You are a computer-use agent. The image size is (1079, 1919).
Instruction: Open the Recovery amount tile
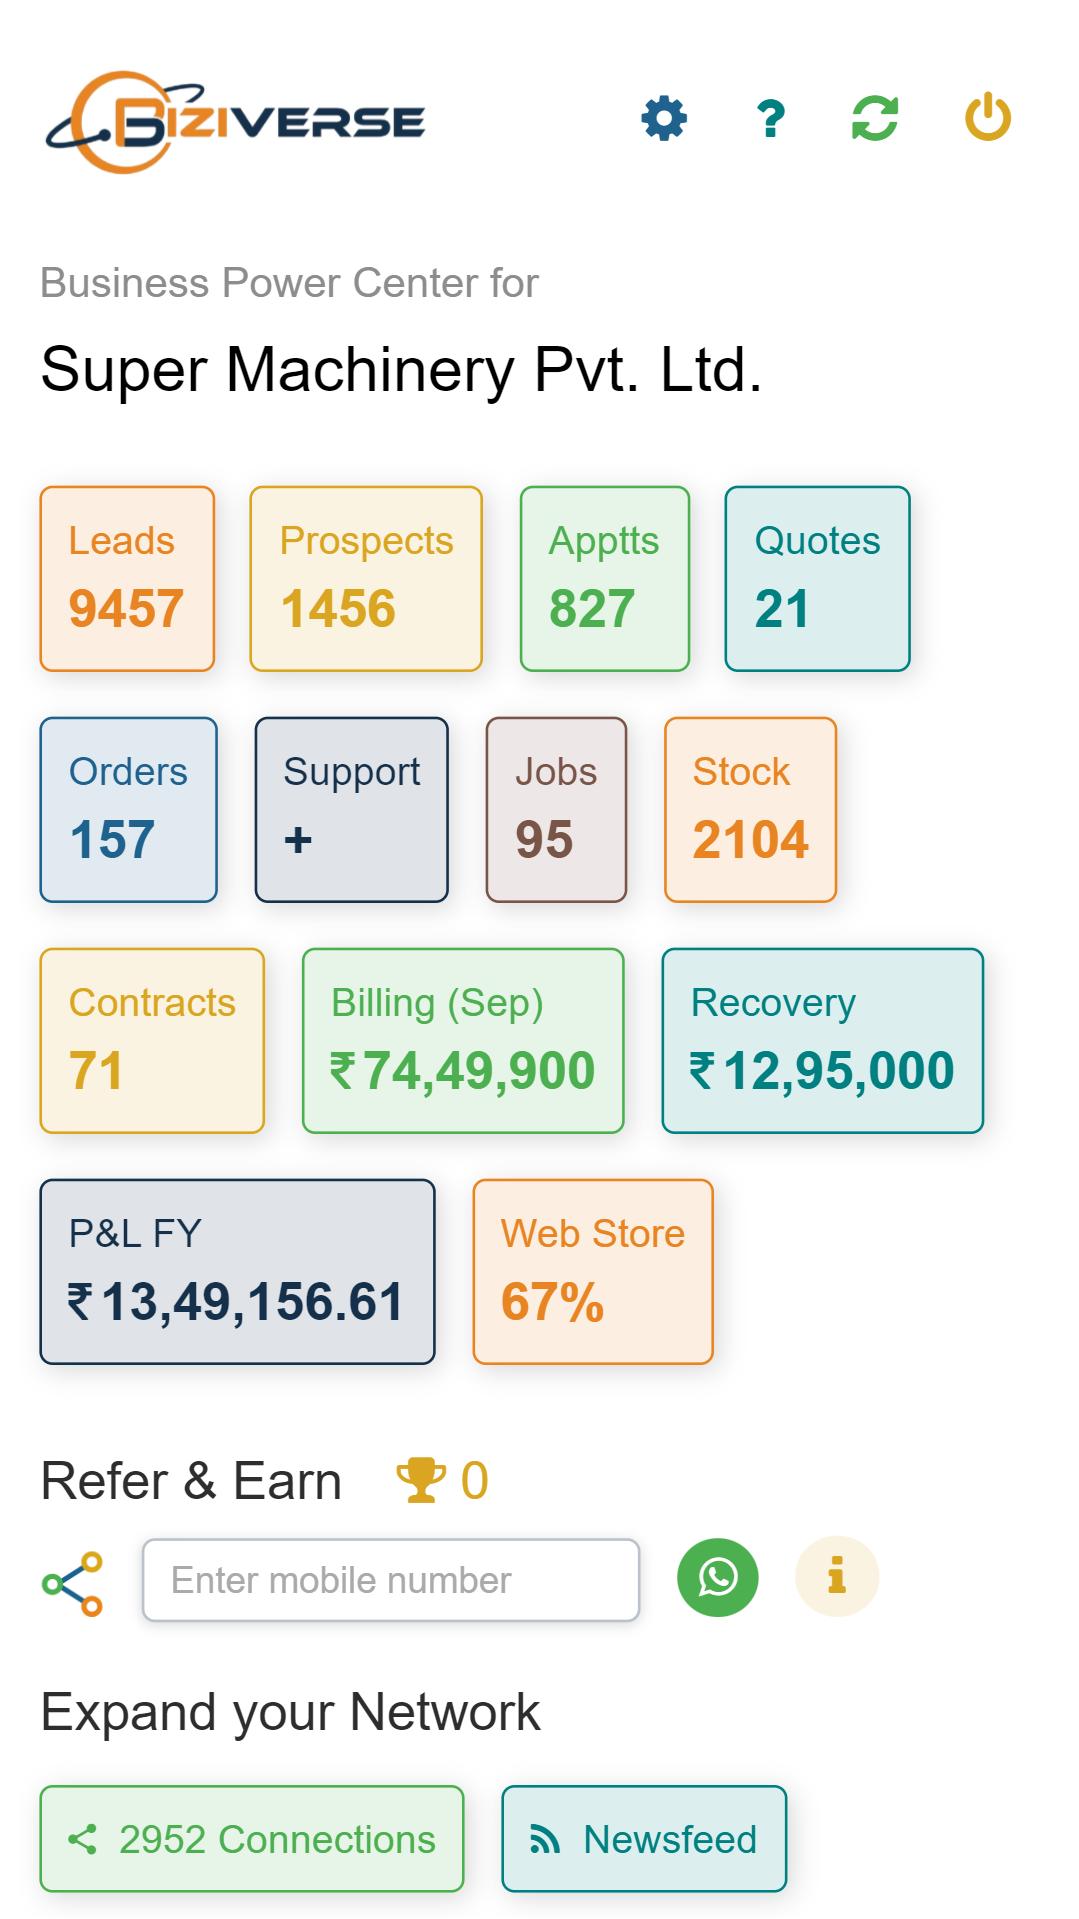[823, 1041]
